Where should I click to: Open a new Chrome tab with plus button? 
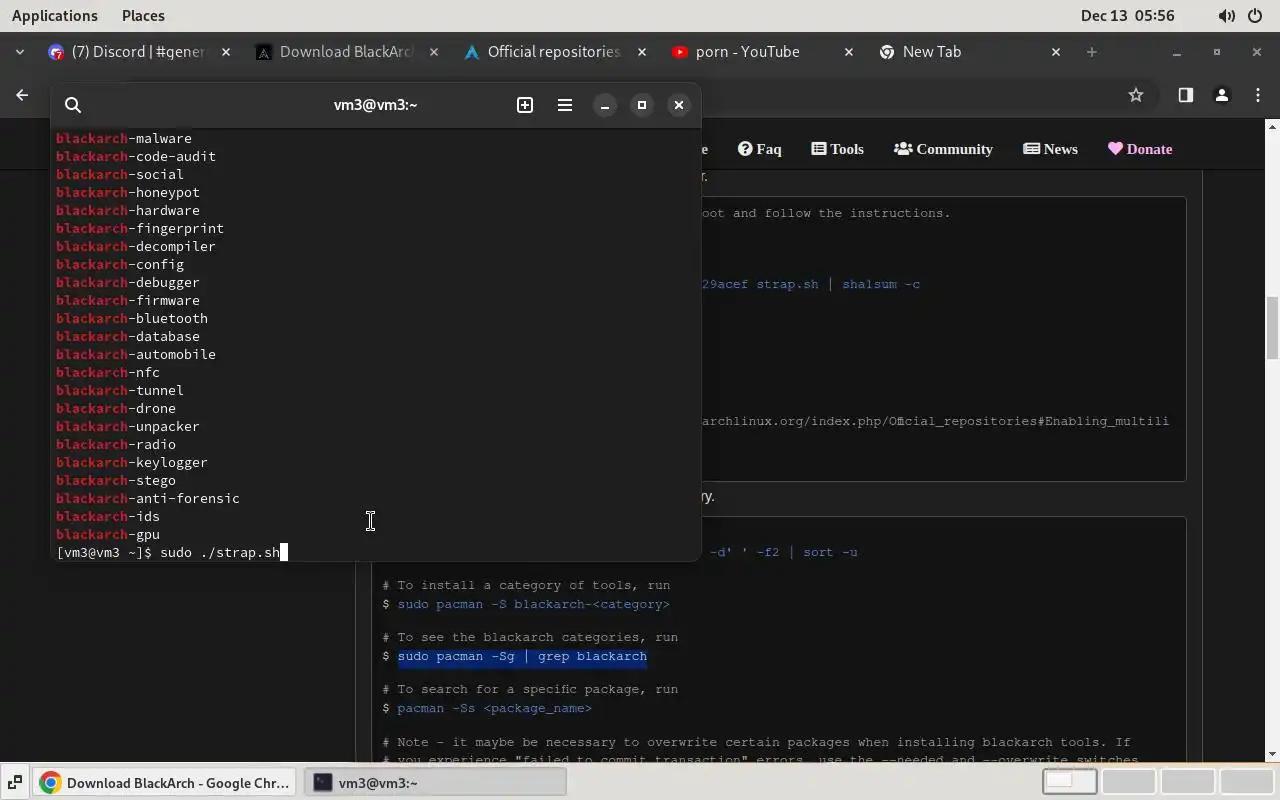[1092, 52]
